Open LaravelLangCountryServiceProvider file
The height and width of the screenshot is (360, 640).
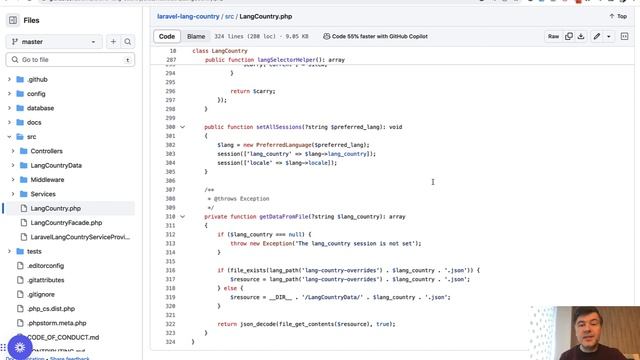point(80,237)
